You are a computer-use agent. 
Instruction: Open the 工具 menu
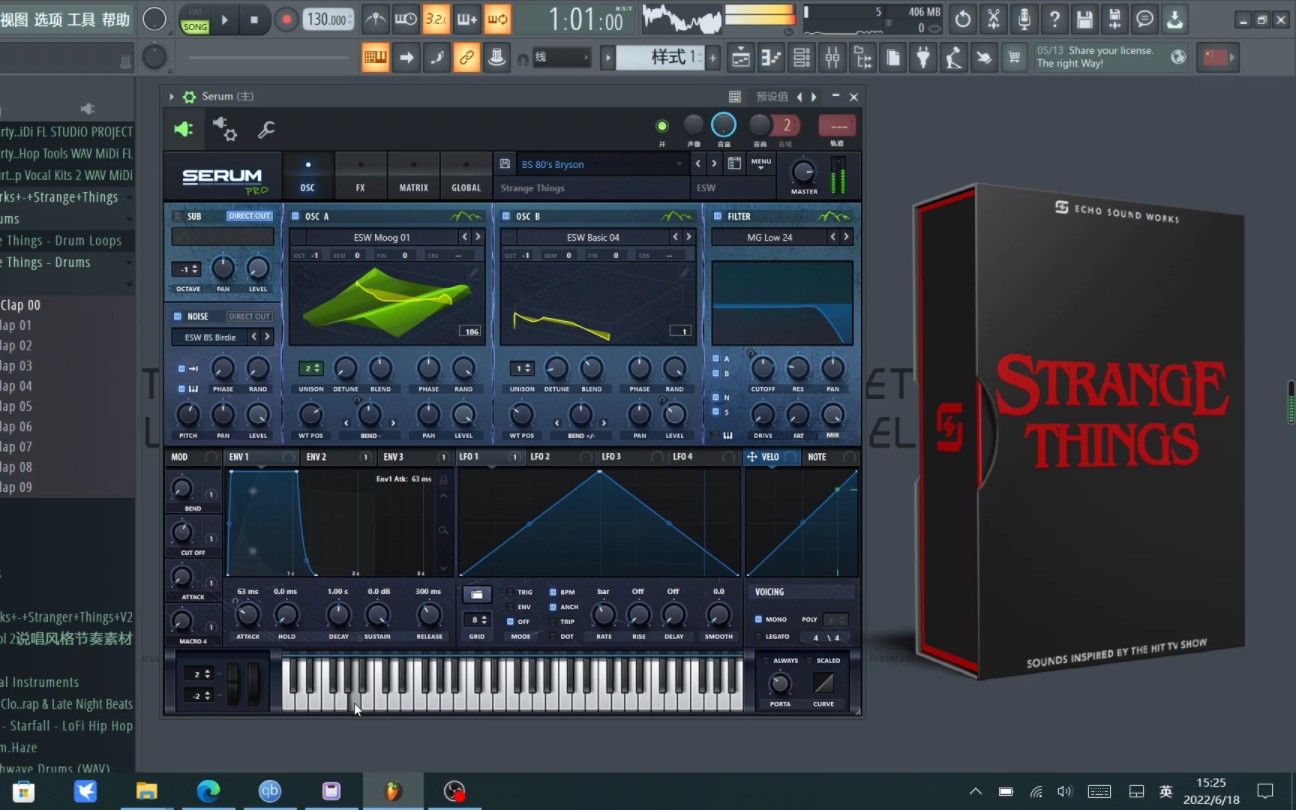point(81,19)
